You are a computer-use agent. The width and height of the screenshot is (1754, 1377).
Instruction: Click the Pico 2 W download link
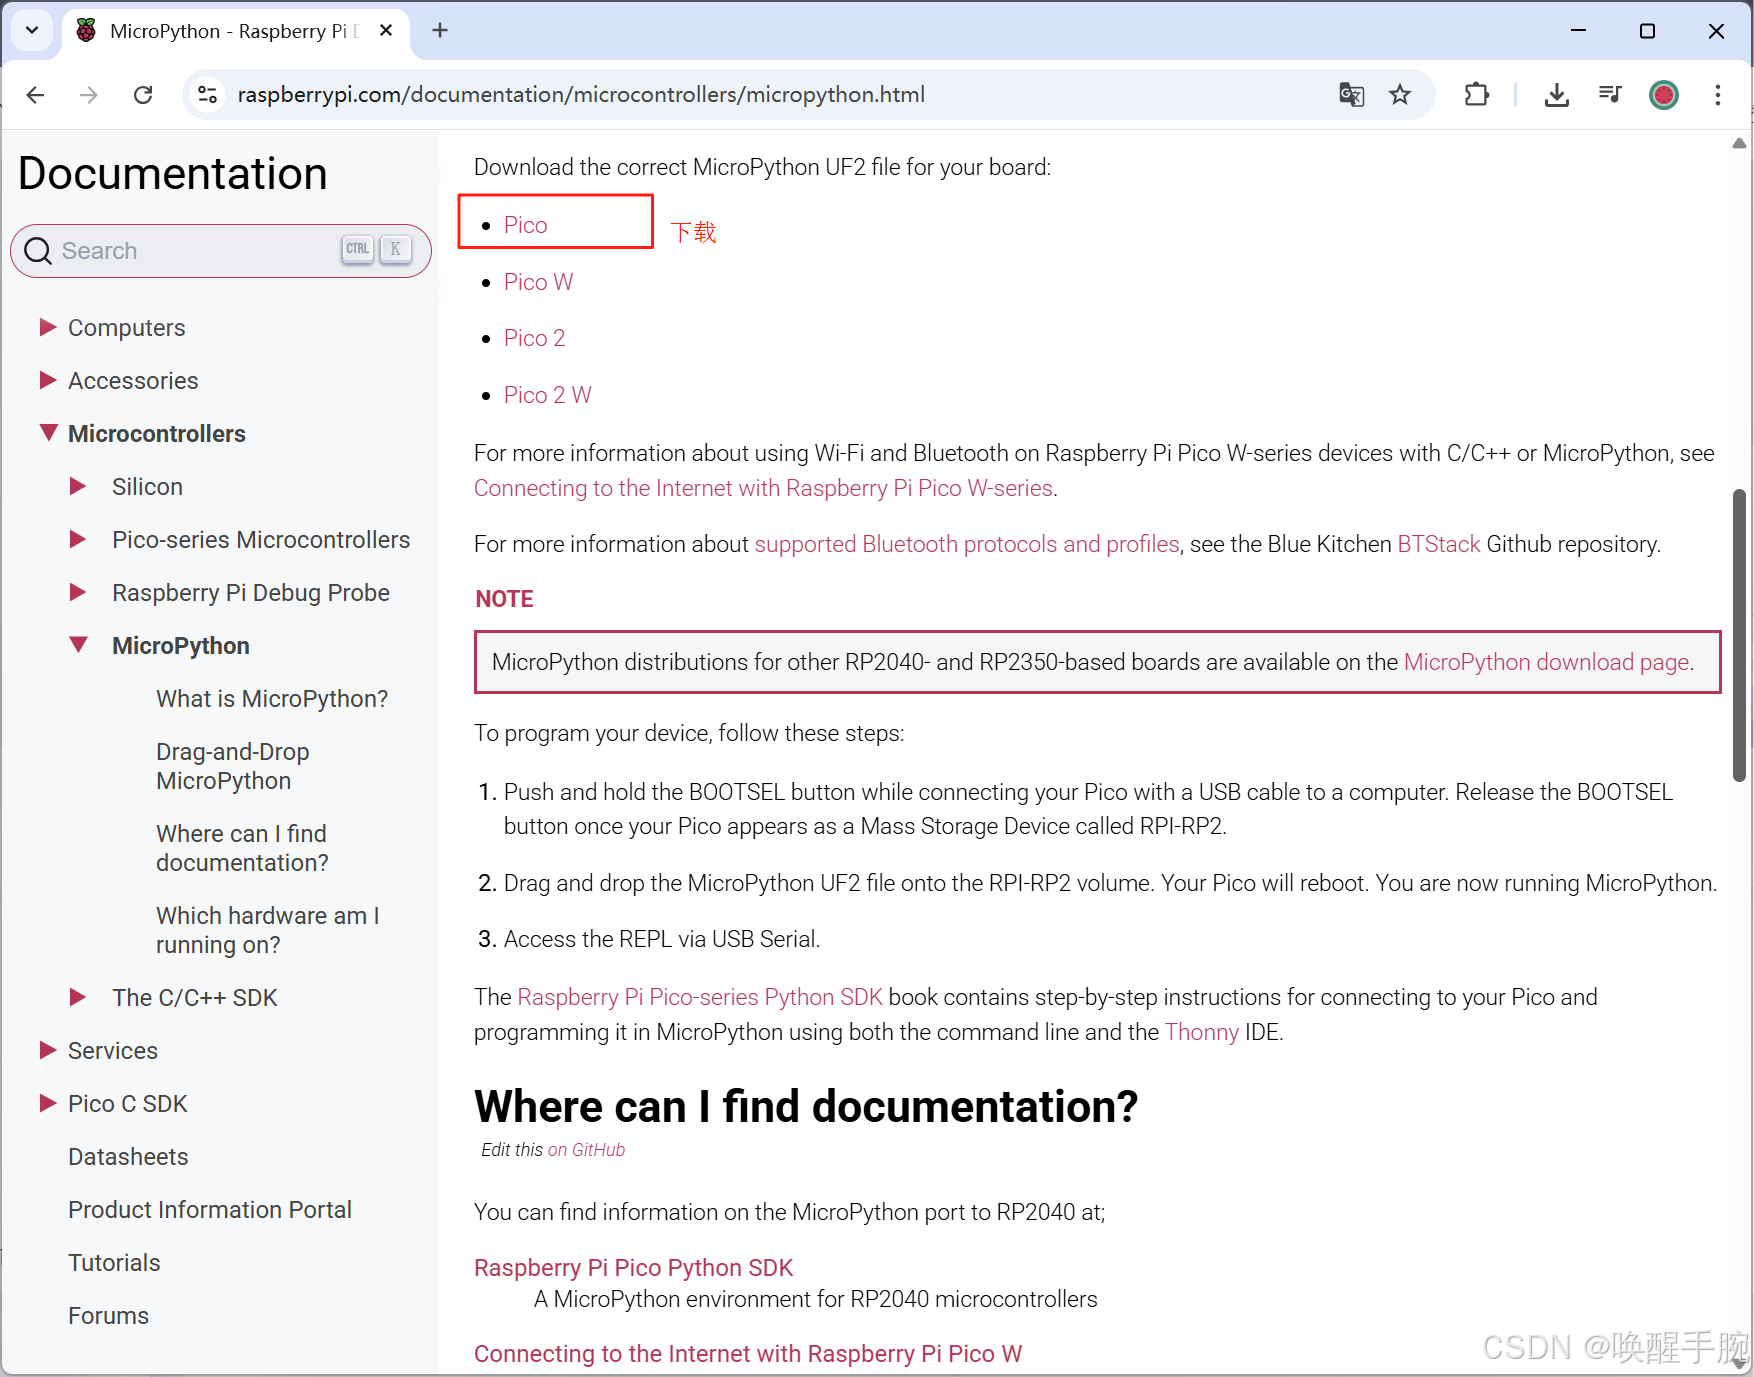[548, 395]
